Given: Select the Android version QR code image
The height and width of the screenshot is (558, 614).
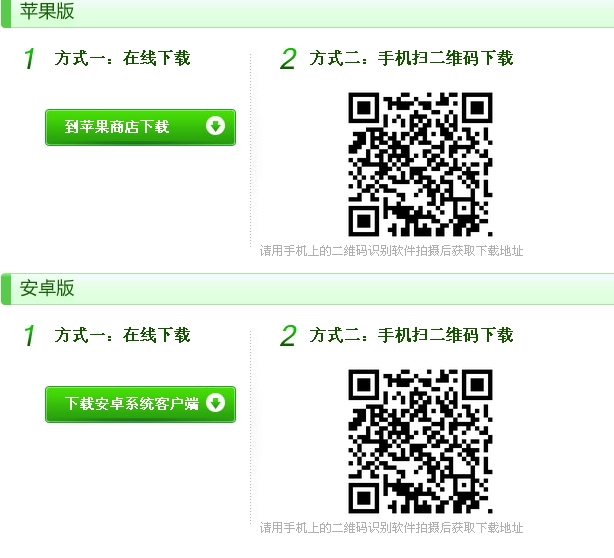Looking at the screenshot, I should 420,441.
